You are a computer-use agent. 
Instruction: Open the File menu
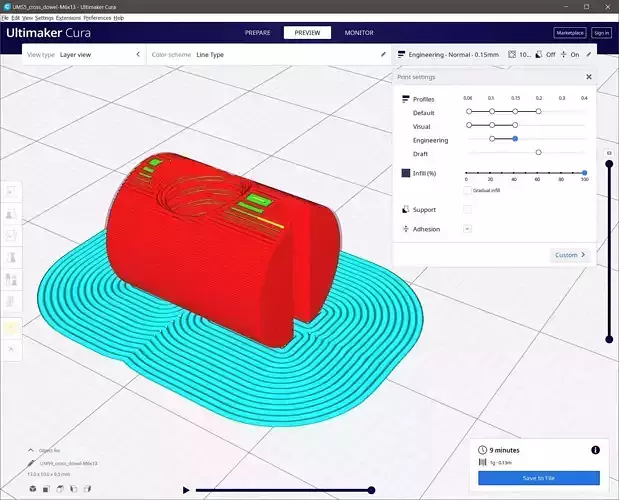point(5,18)
